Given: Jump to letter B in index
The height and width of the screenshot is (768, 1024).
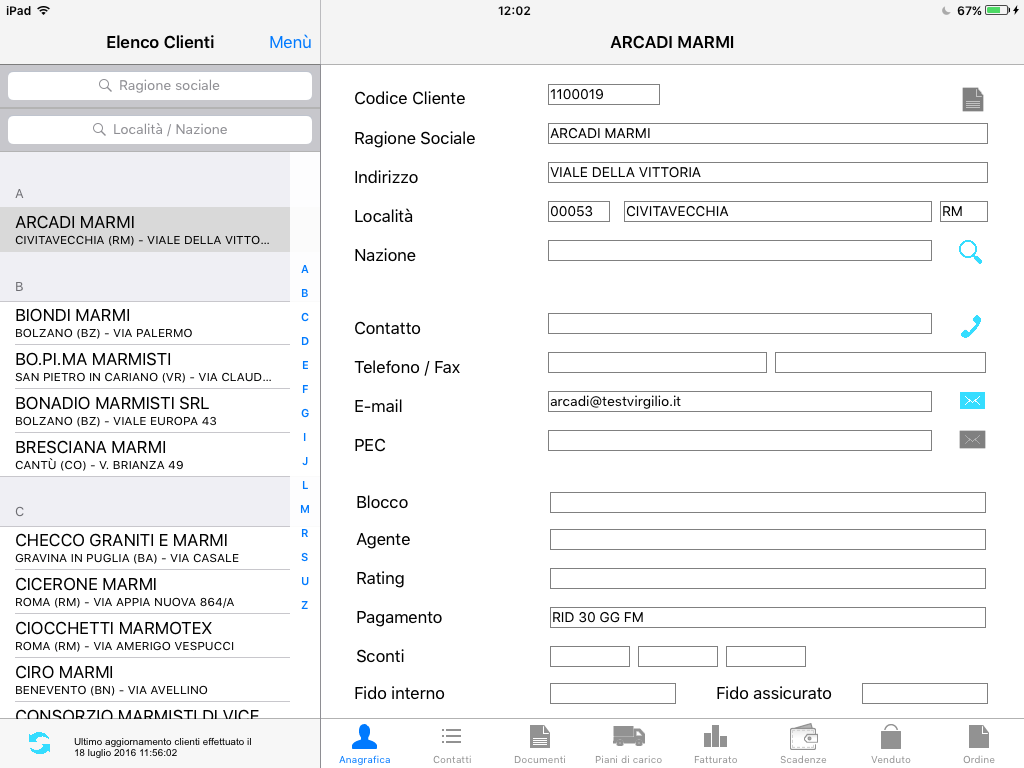Looking at the screenshot, I should coord(304,293).
